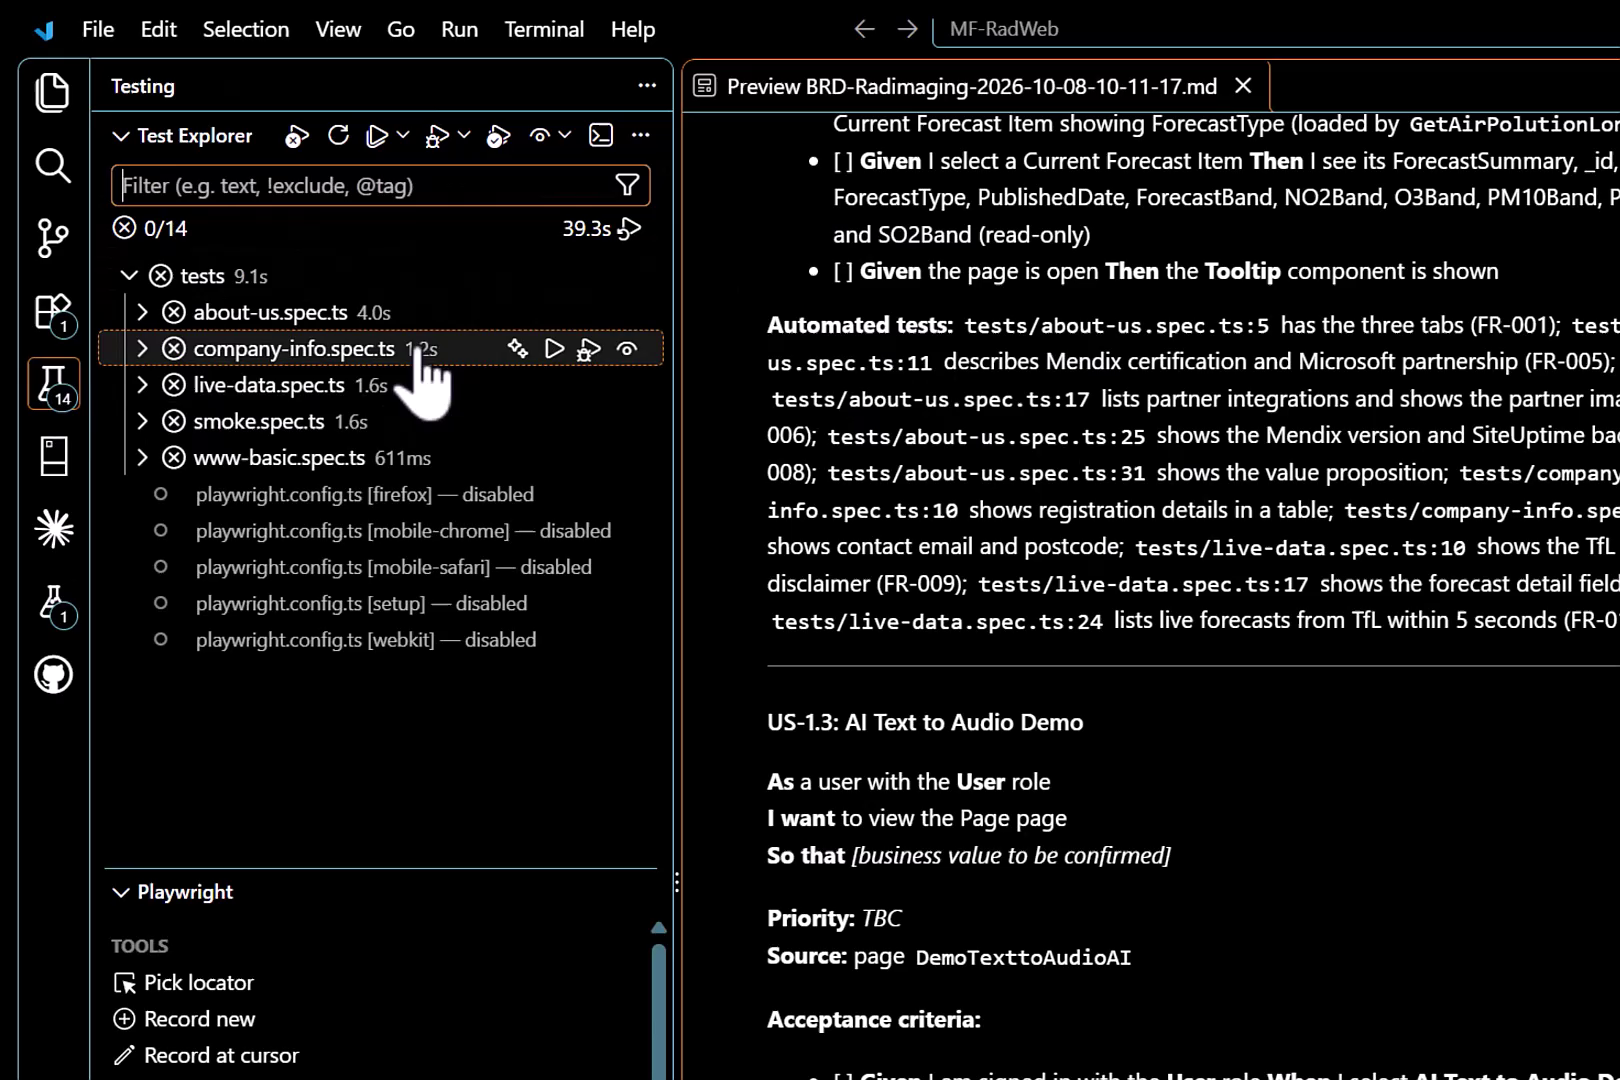Open the Explorer view in the activity bar

point(52,93)
